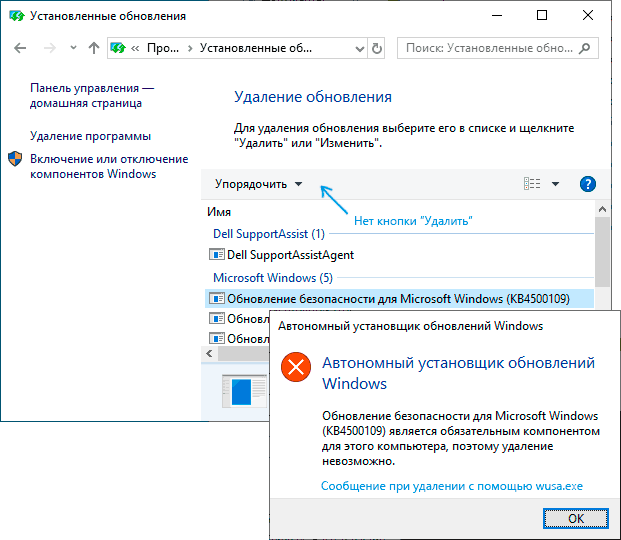
Task: Click the shield icon beside Windows components link
Action: [x=15, y=159]
